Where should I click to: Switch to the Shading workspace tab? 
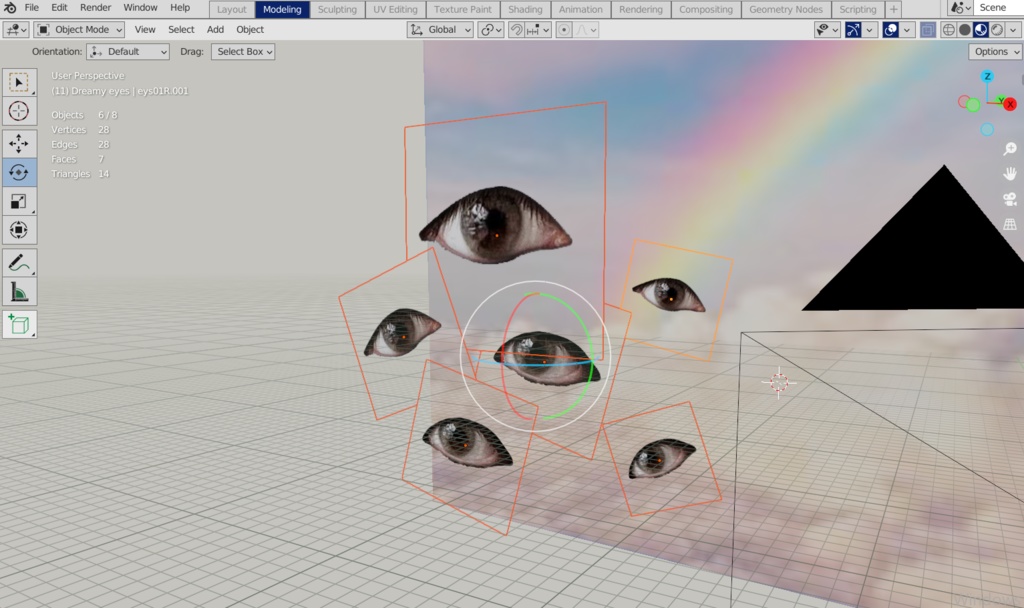pyautogui.click(x=525, y=9)
